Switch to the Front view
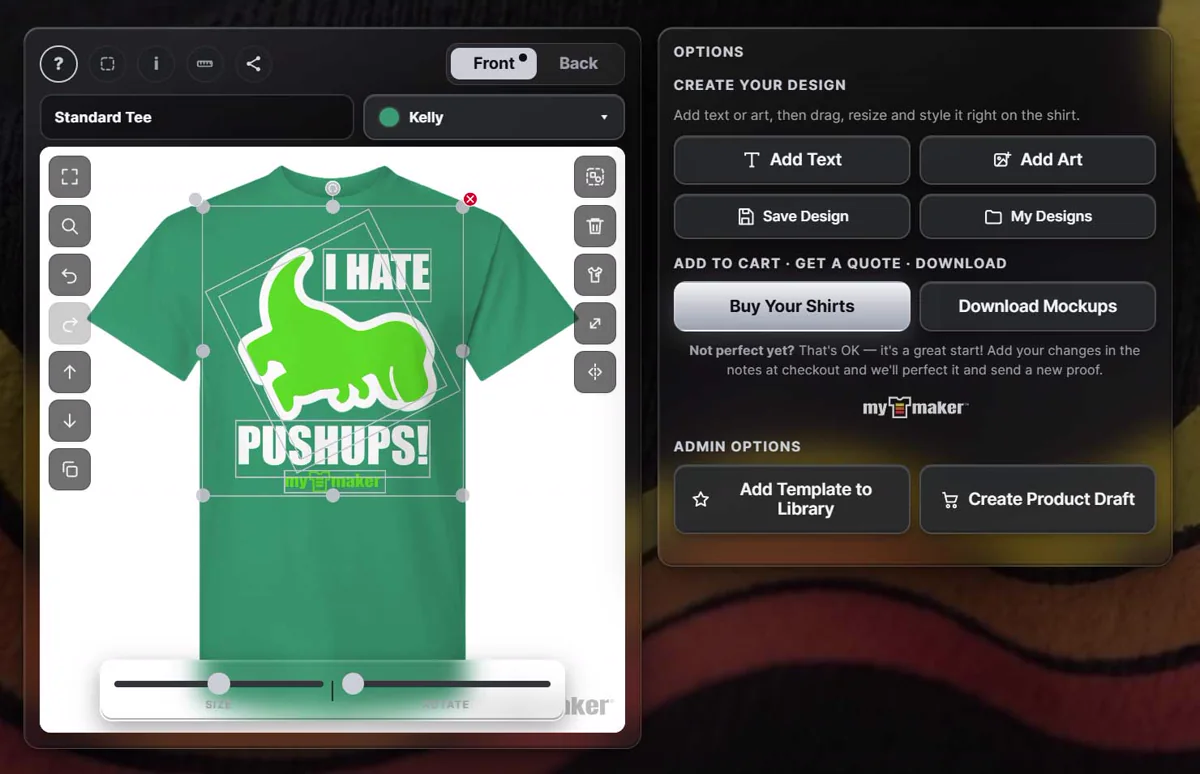 click(494, 64)
